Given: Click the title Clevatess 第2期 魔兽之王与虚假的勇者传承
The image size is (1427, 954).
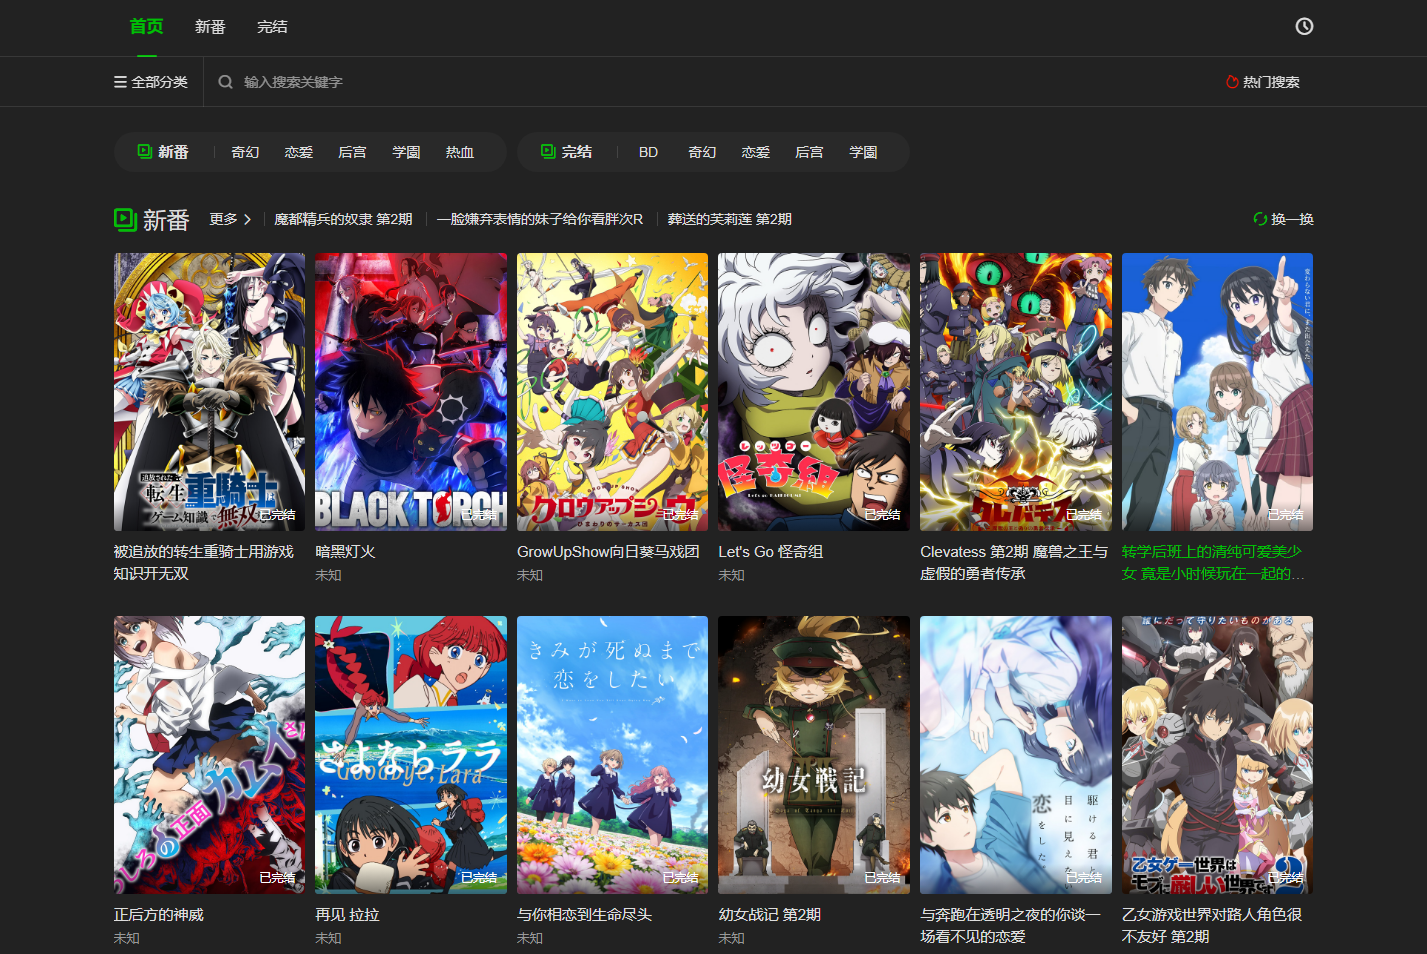Looking at the screenshot, I should (x=1014, y=563).
